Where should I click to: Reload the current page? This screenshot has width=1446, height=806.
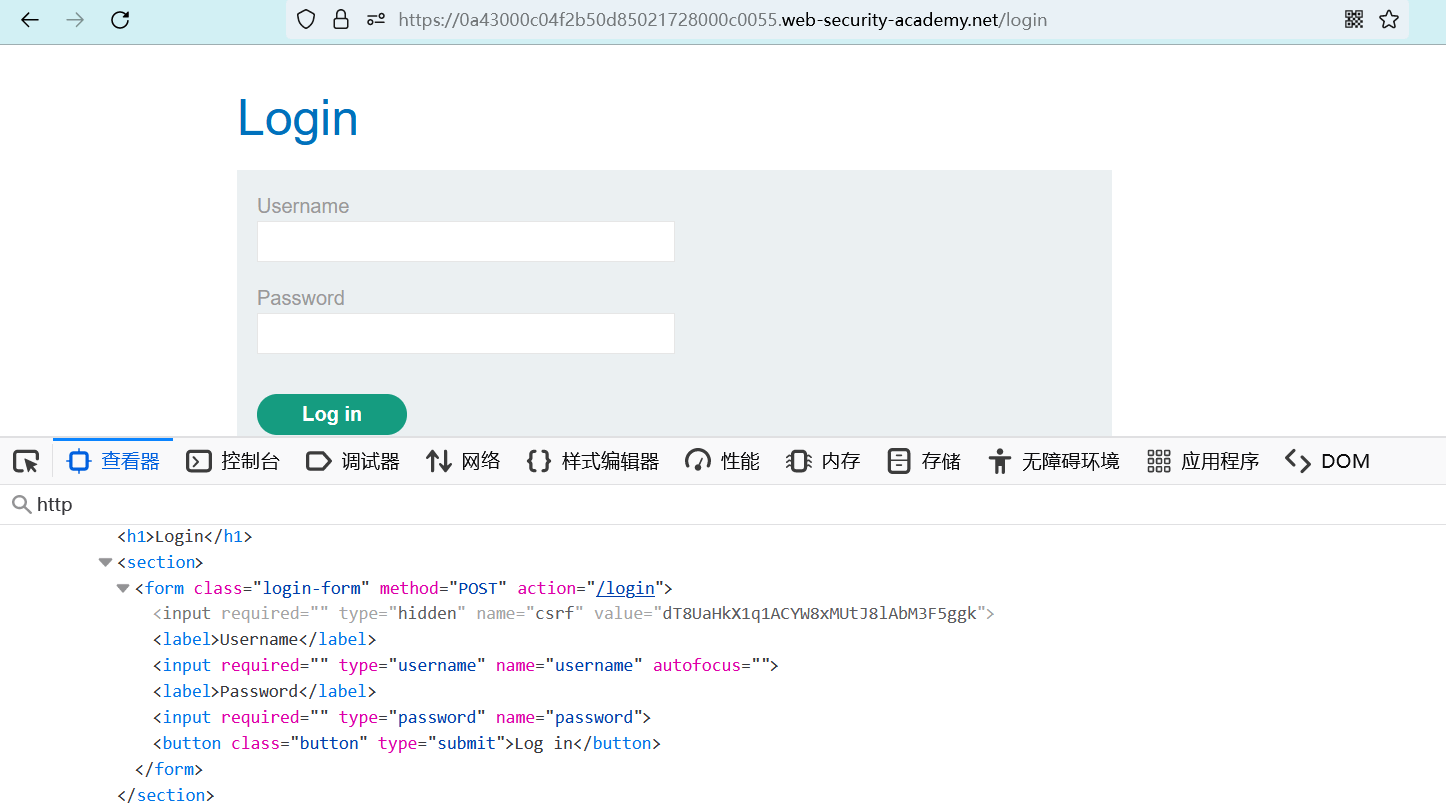coord(120,19)
